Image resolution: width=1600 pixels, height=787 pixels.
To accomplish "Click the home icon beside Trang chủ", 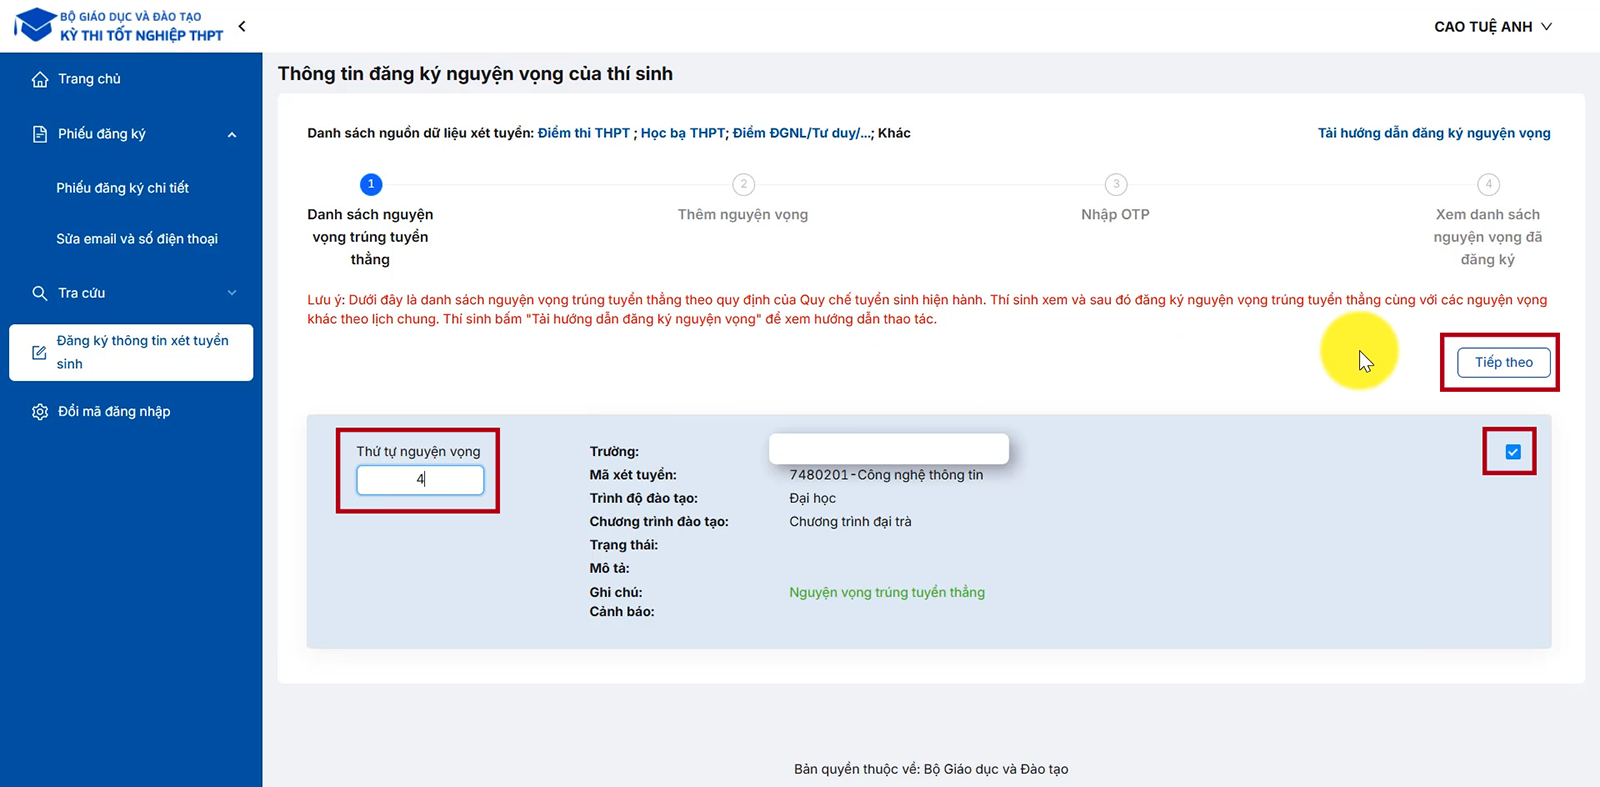I will 40,79.
